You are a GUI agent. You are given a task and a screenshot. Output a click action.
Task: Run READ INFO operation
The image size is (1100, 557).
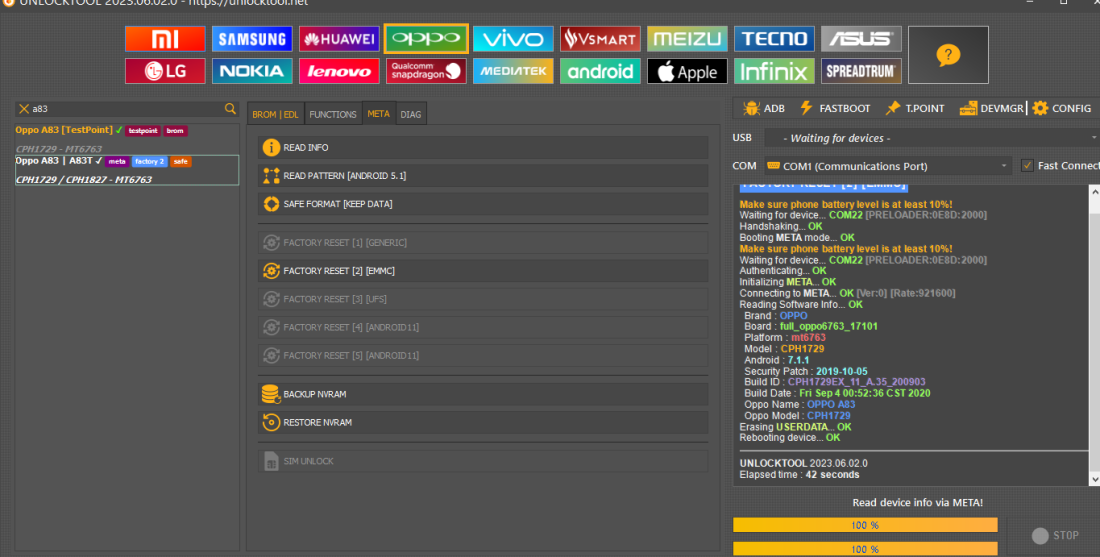tap(483, 147)
